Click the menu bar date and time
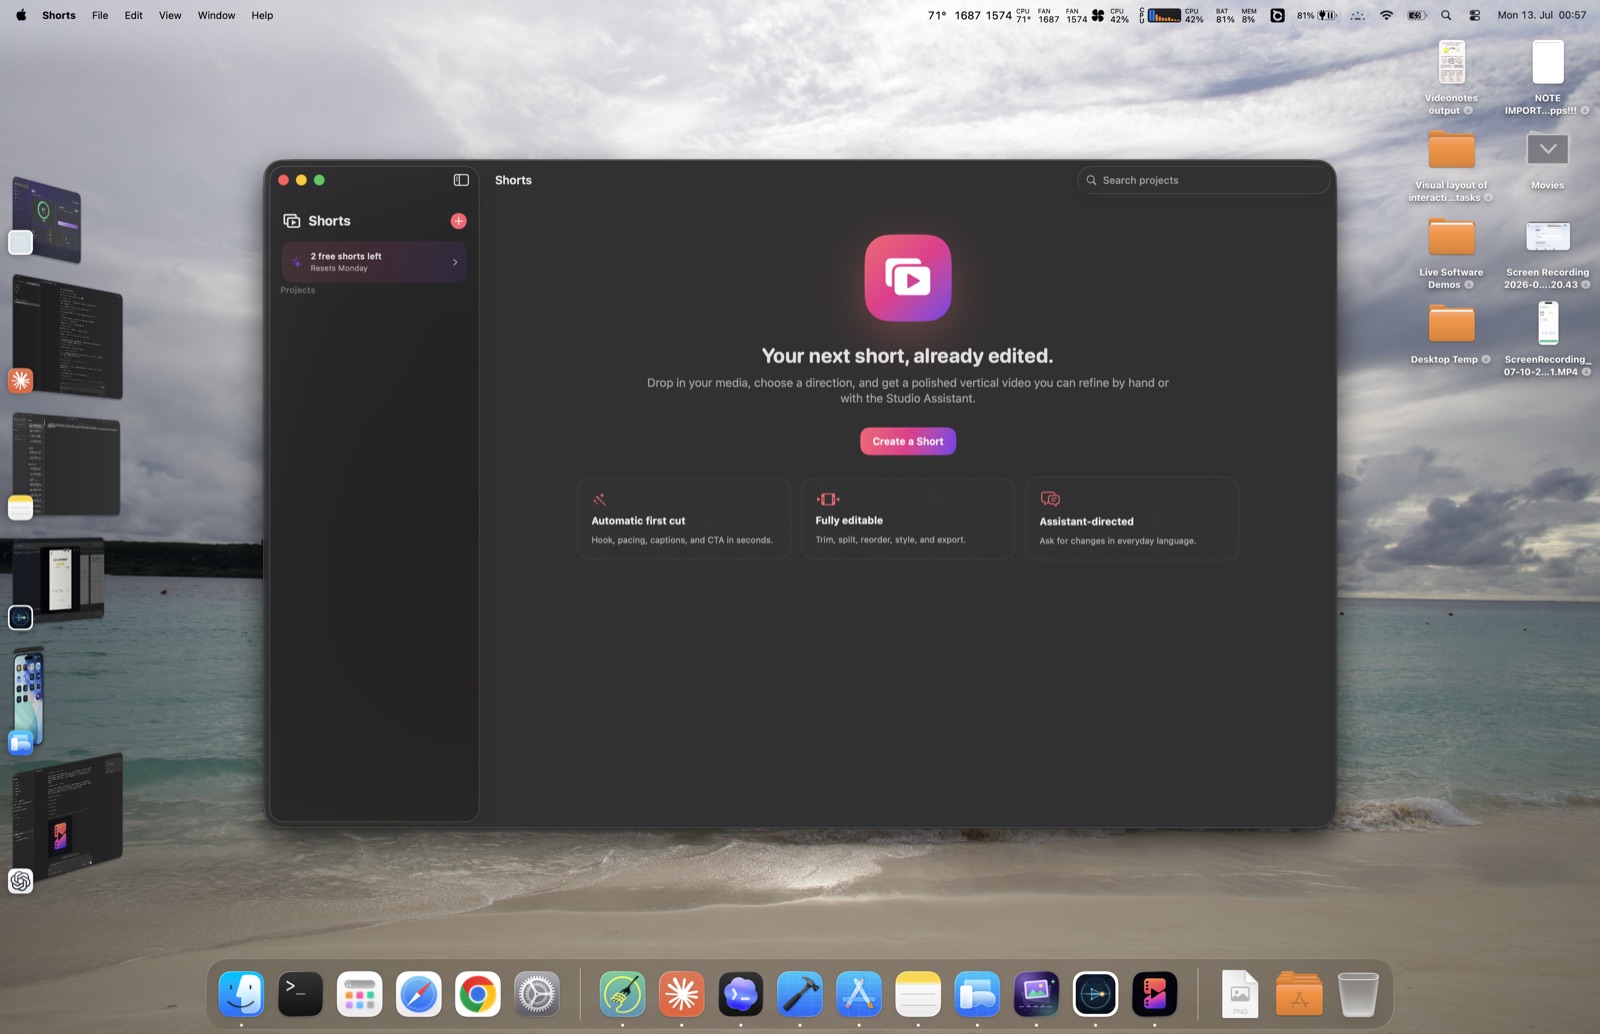 point(1541,15)
